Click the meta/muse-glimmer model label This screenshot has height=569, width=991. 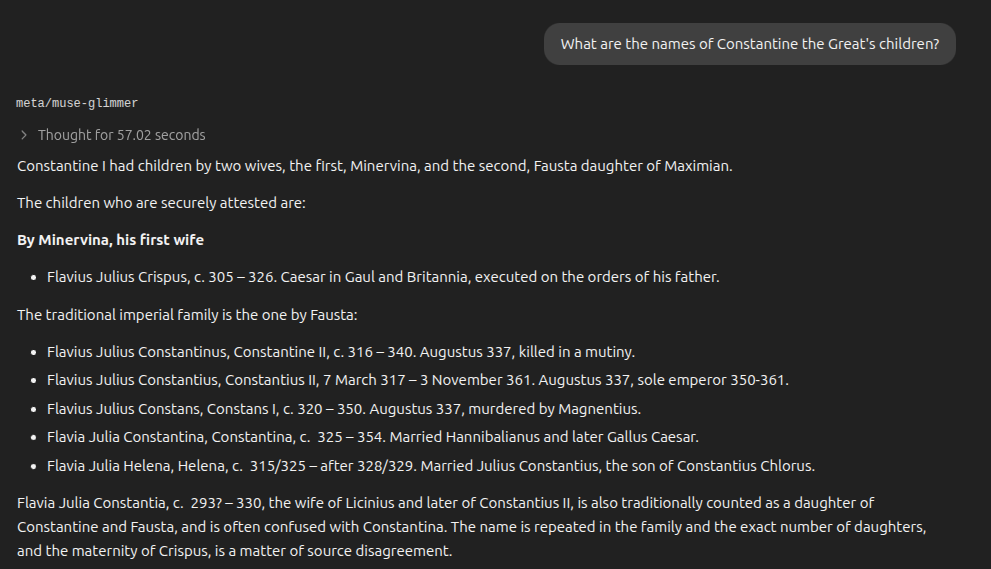pyautogui.click(x=76, y=103)
